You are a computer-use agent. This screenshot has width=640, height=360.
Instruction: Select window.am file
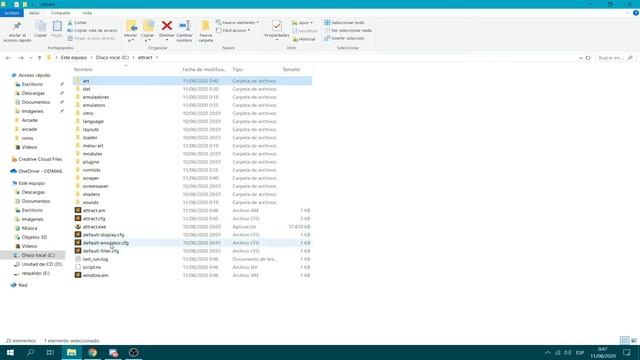click(96, 275)
